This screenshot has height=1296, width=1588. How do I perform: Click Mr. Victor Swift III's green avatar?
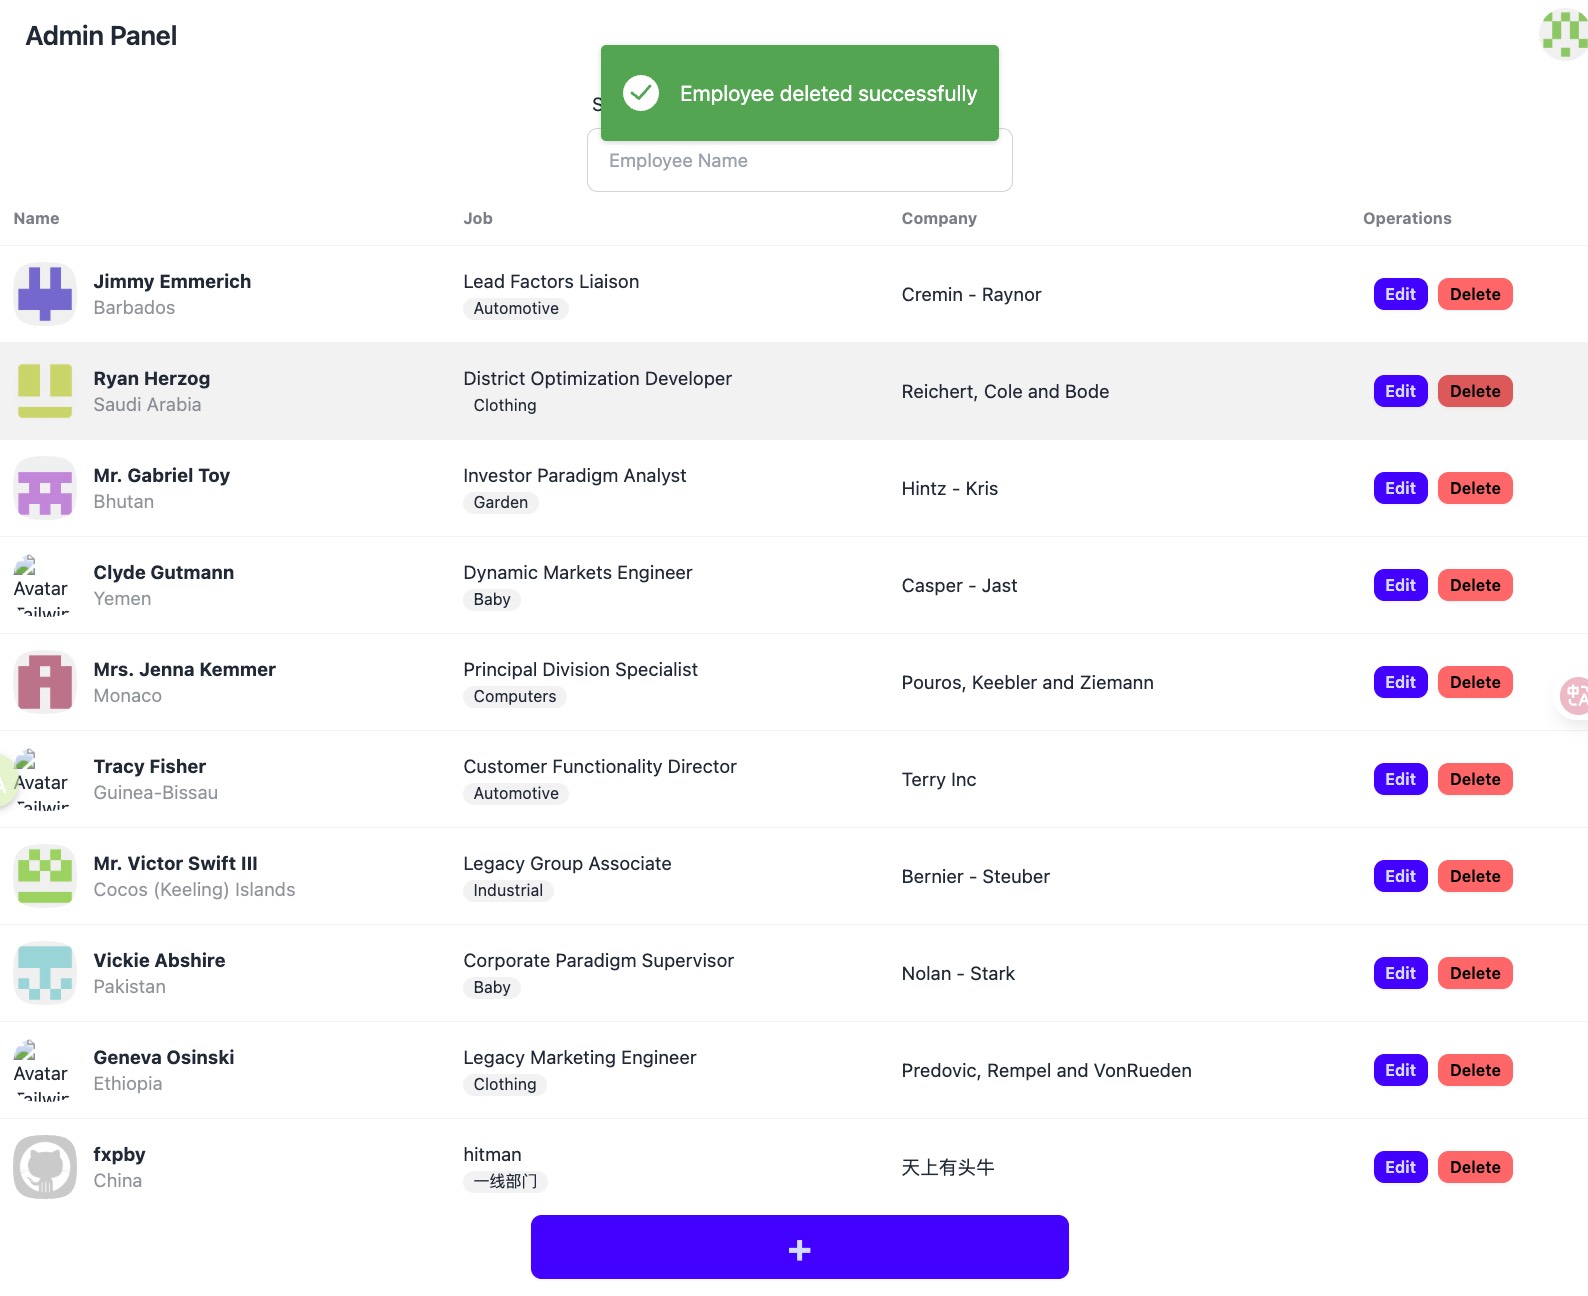(45, 876)
